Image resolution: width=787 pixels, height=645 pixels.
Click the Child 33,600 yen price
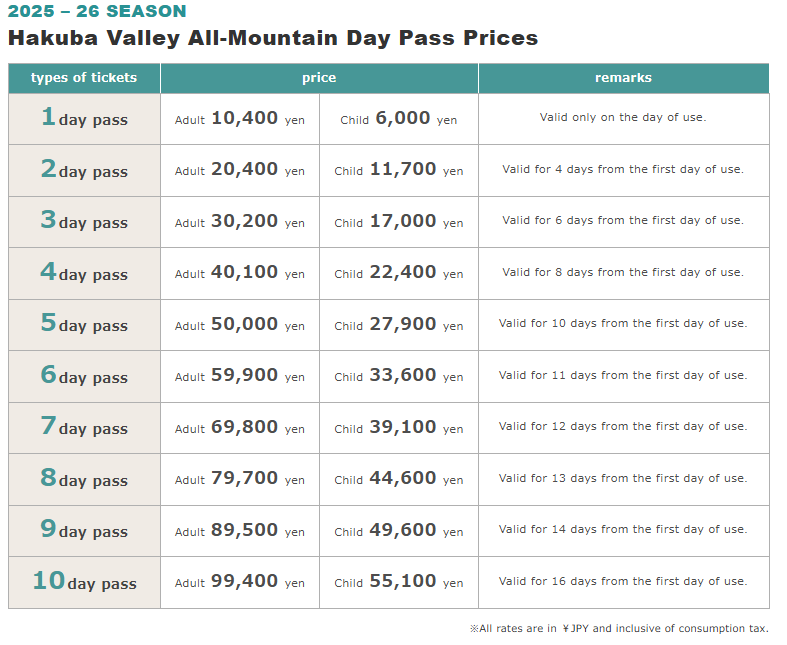click(398, 376)
